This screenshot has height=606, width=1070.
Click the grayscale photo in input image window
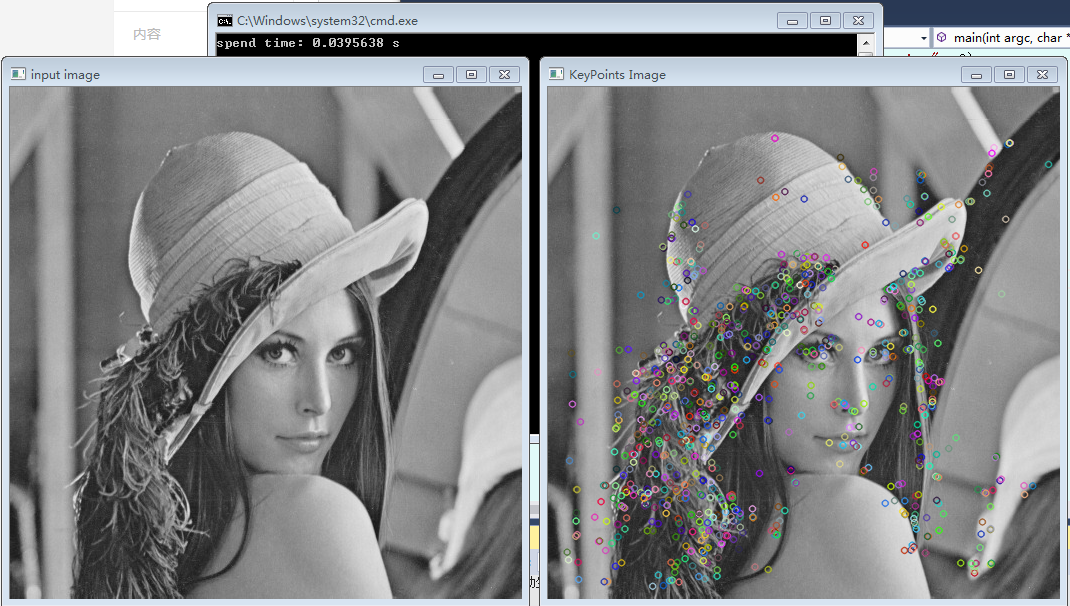[265, 343]
